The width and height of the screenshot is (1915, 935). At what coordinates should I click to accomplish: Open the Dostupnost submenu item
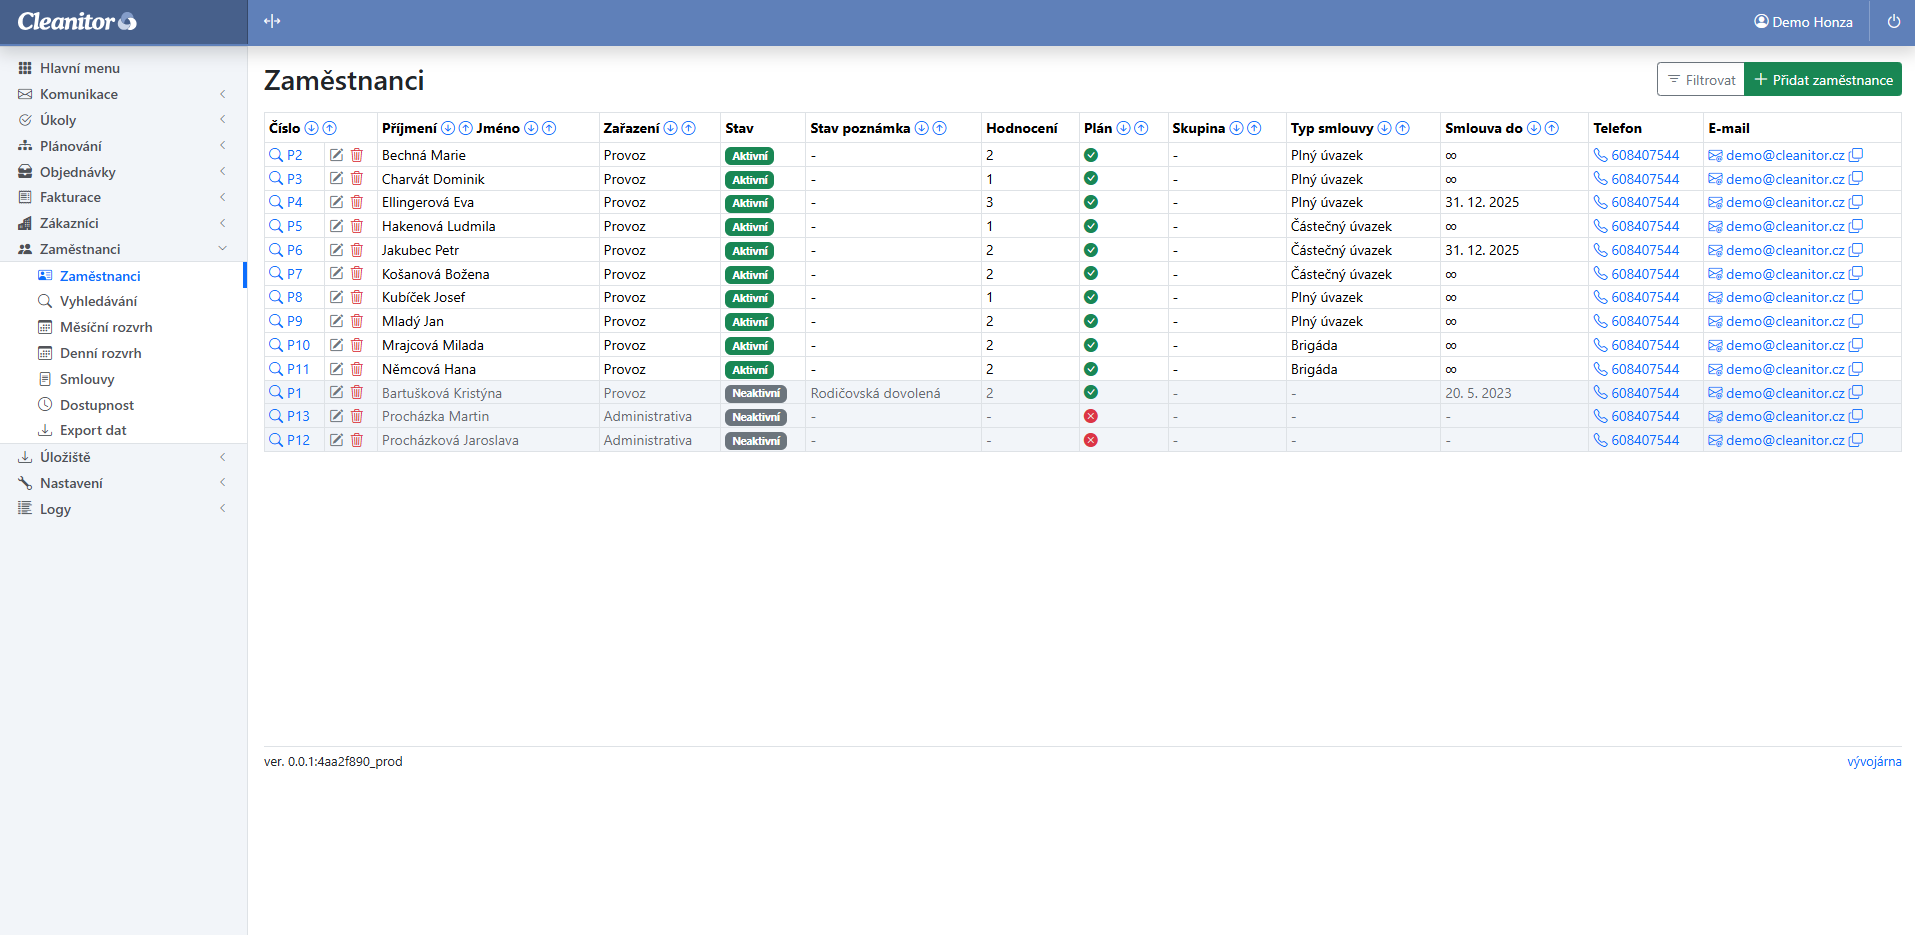pyautogui.click(x=96, y=405)
